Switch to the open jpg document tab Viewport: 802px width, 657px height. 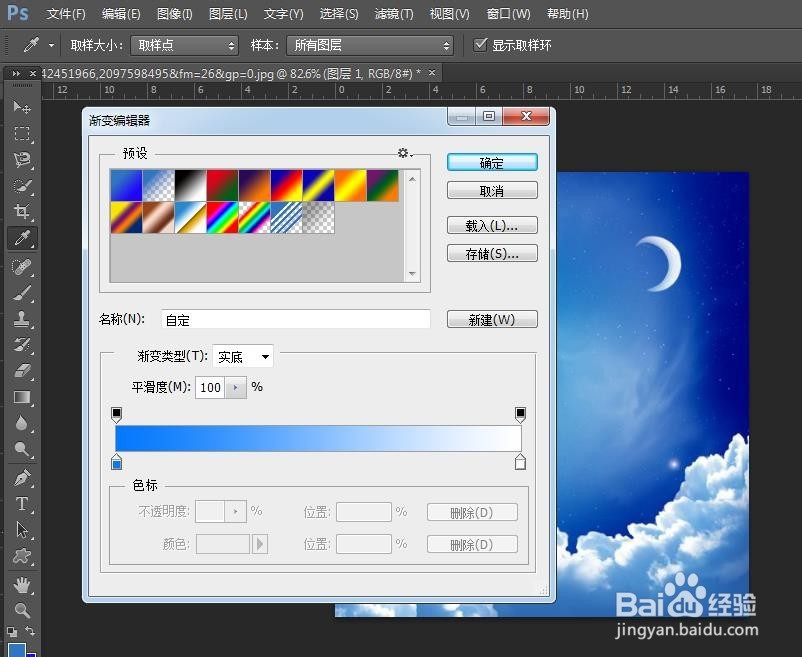click(230, 73)
